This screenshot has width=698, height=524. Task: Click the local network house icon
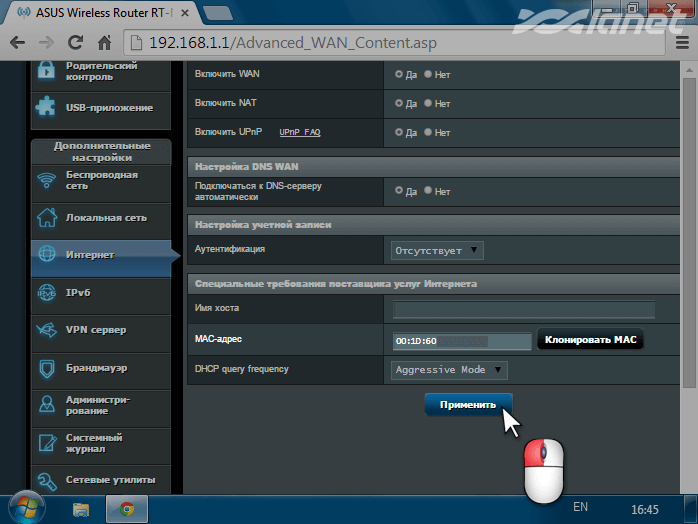pyautogui.click(x=46, y=217)
